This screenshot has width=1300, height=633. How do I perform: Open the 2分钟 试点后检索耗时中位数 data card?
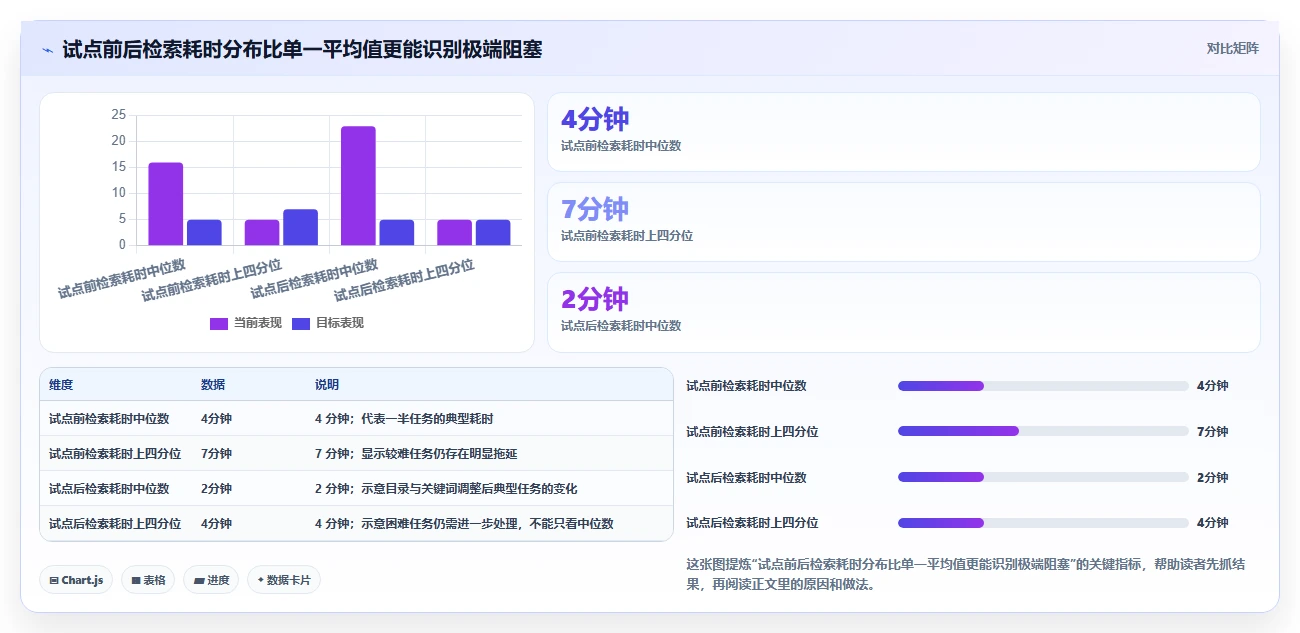click(903, 312)
